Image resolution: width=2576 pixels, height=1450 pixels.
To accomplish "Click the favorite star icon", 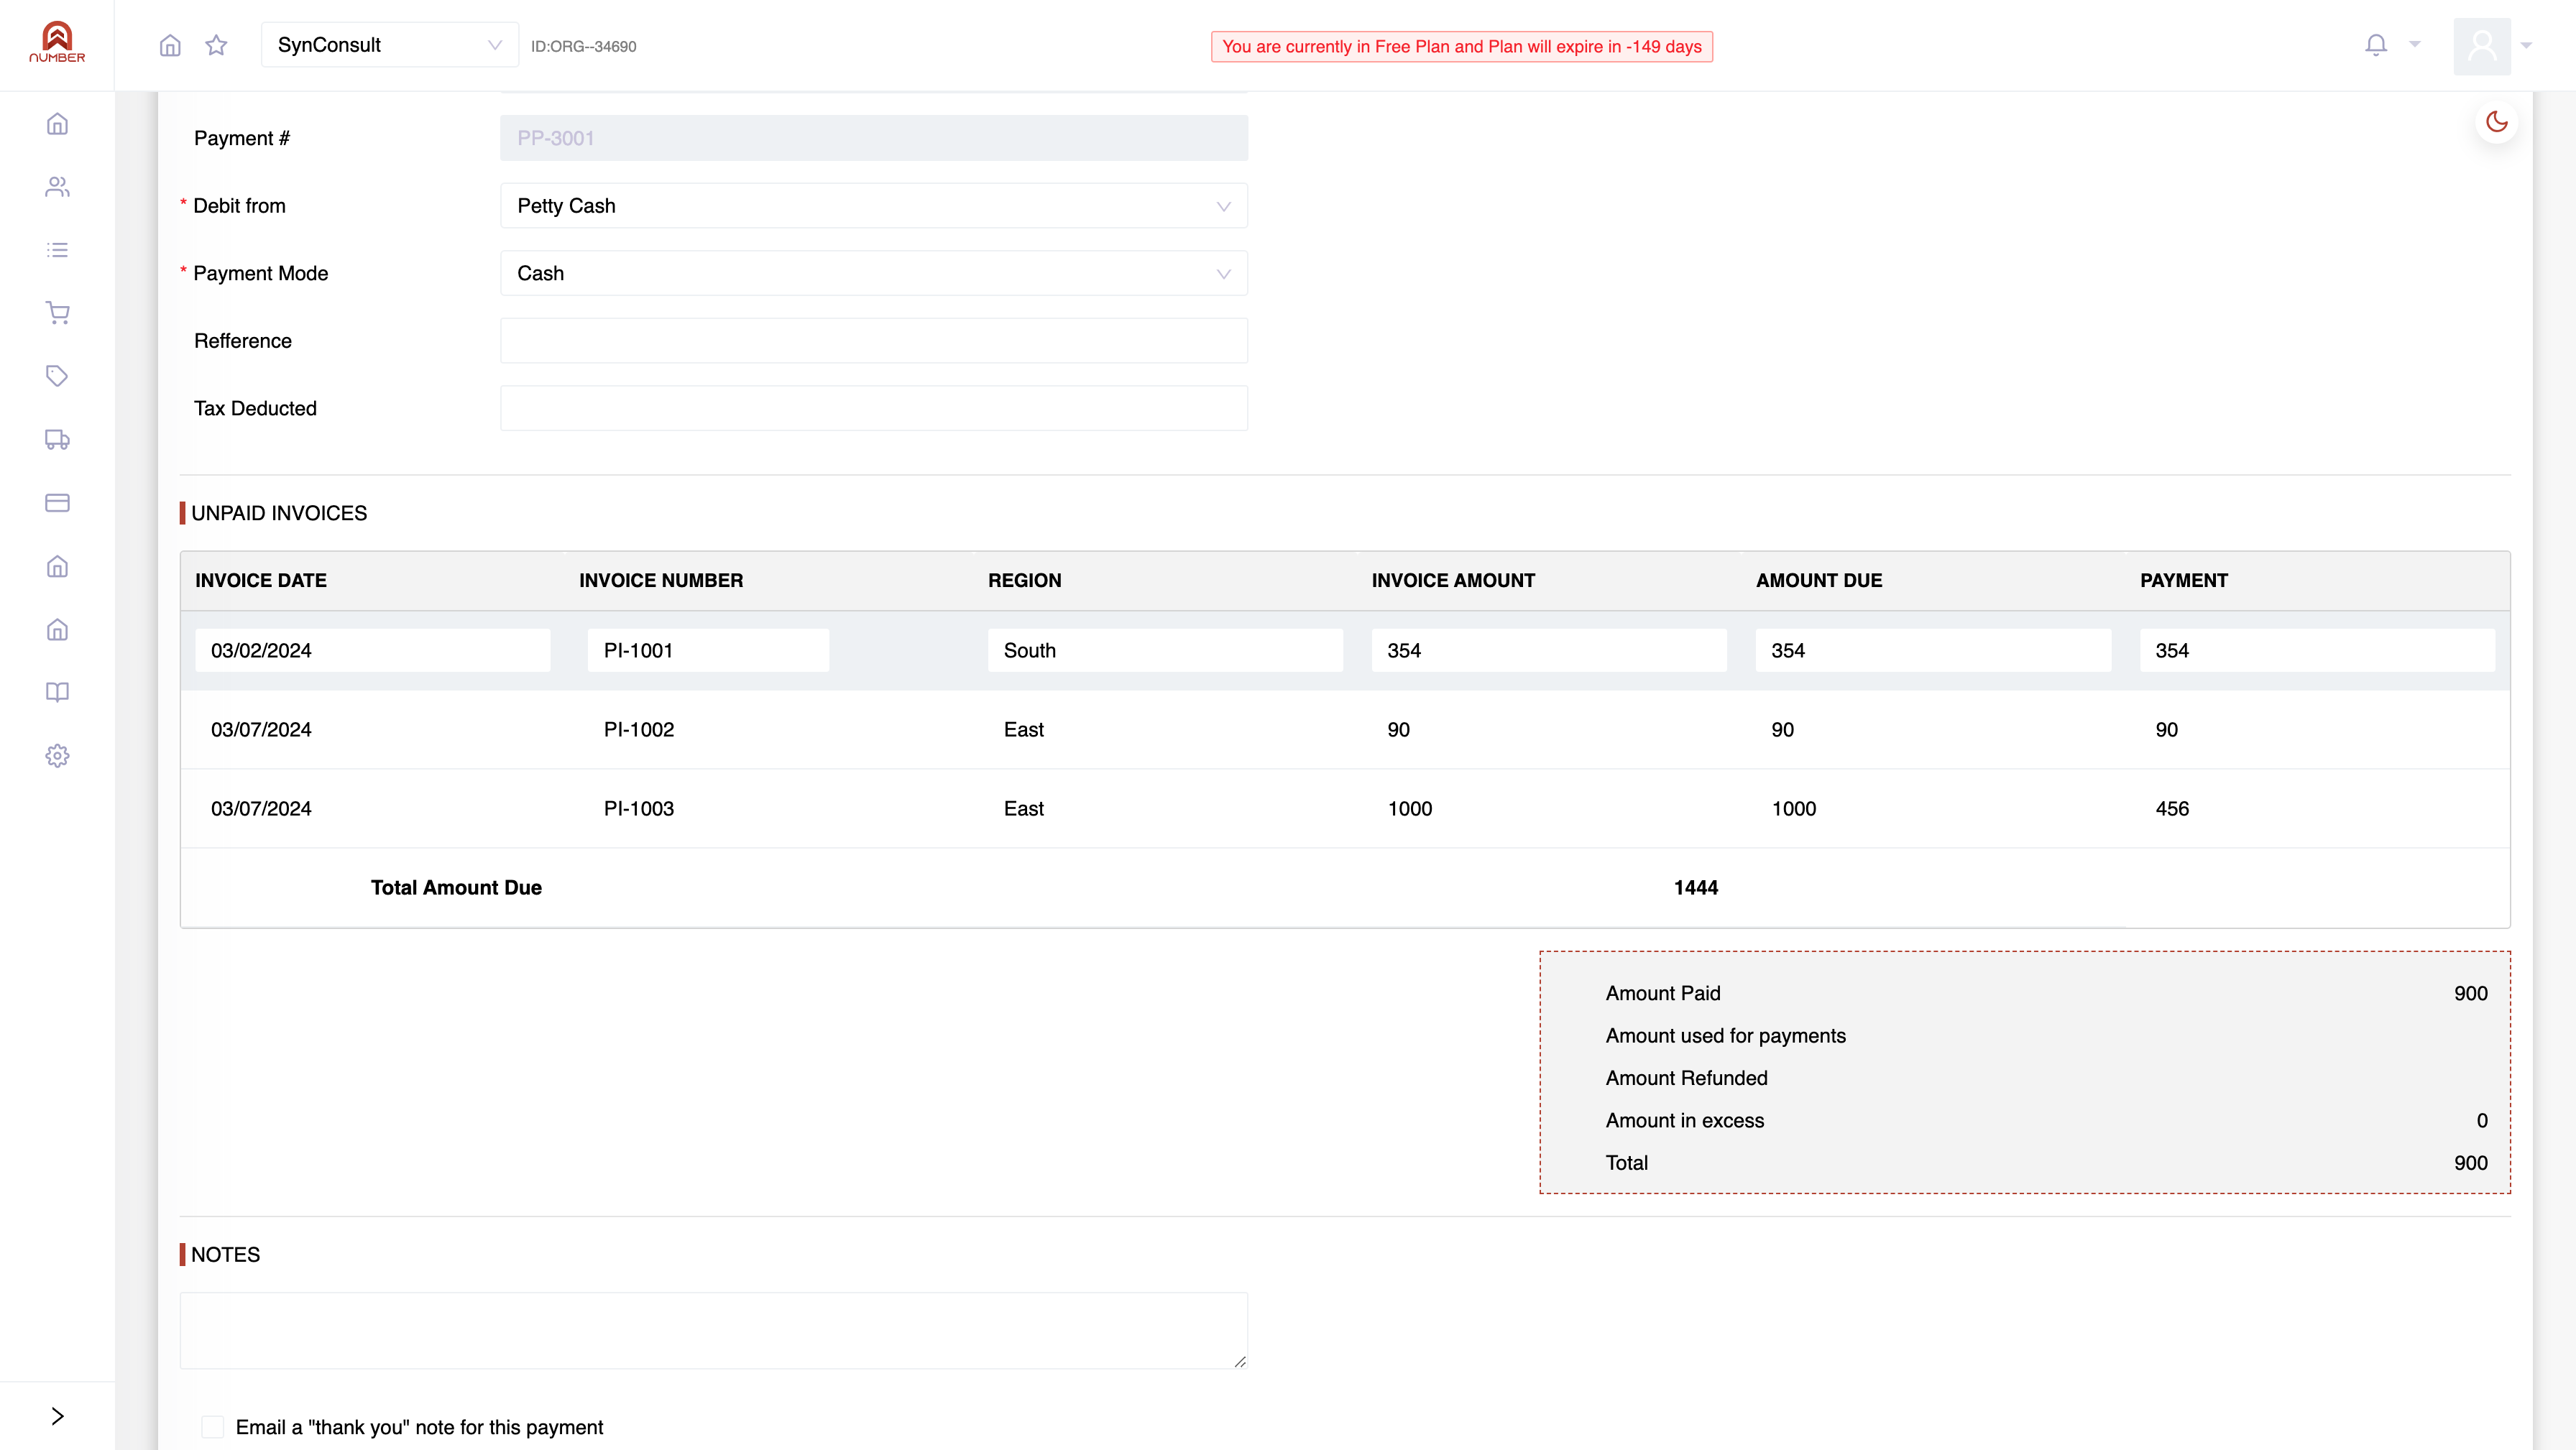I will pos(216,45).
